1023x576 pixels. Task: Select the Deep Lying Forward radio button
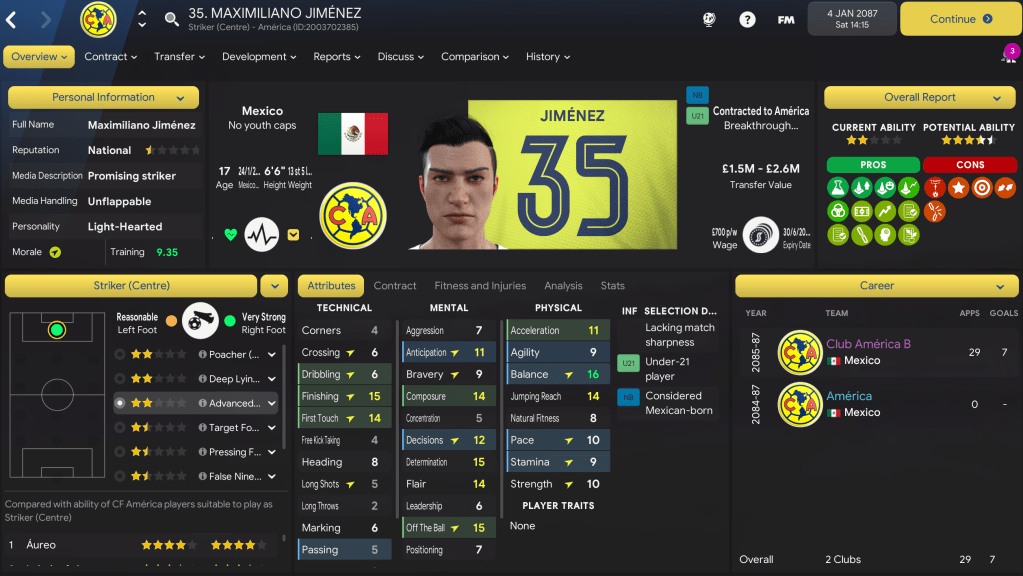tap(119, 378)
